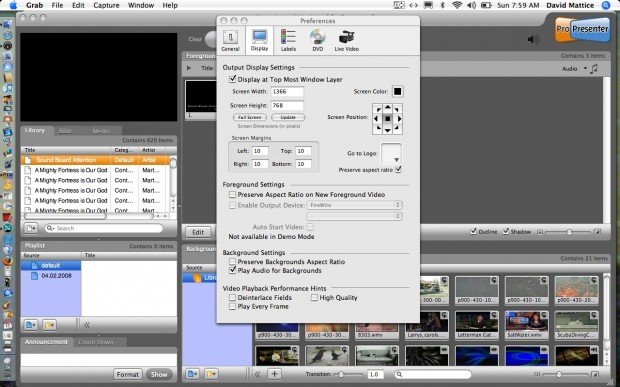Viewport: 620px width, 387px height.
Task: Click the music note audio icon
Action: [x=594, y=69]
